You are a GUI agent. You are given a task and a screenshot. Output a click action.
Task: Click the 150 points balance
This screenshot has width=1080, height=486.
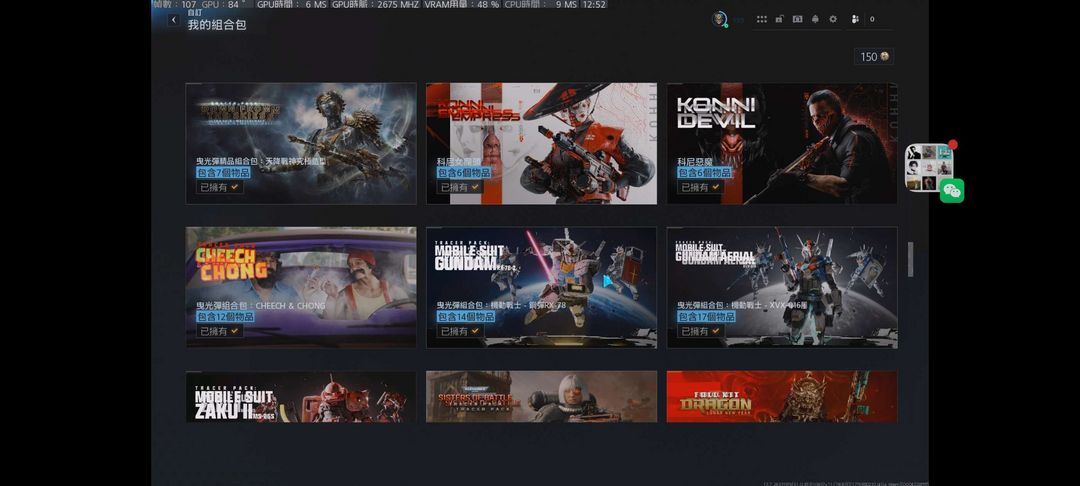pyautogui.click(x=874, y=56)
